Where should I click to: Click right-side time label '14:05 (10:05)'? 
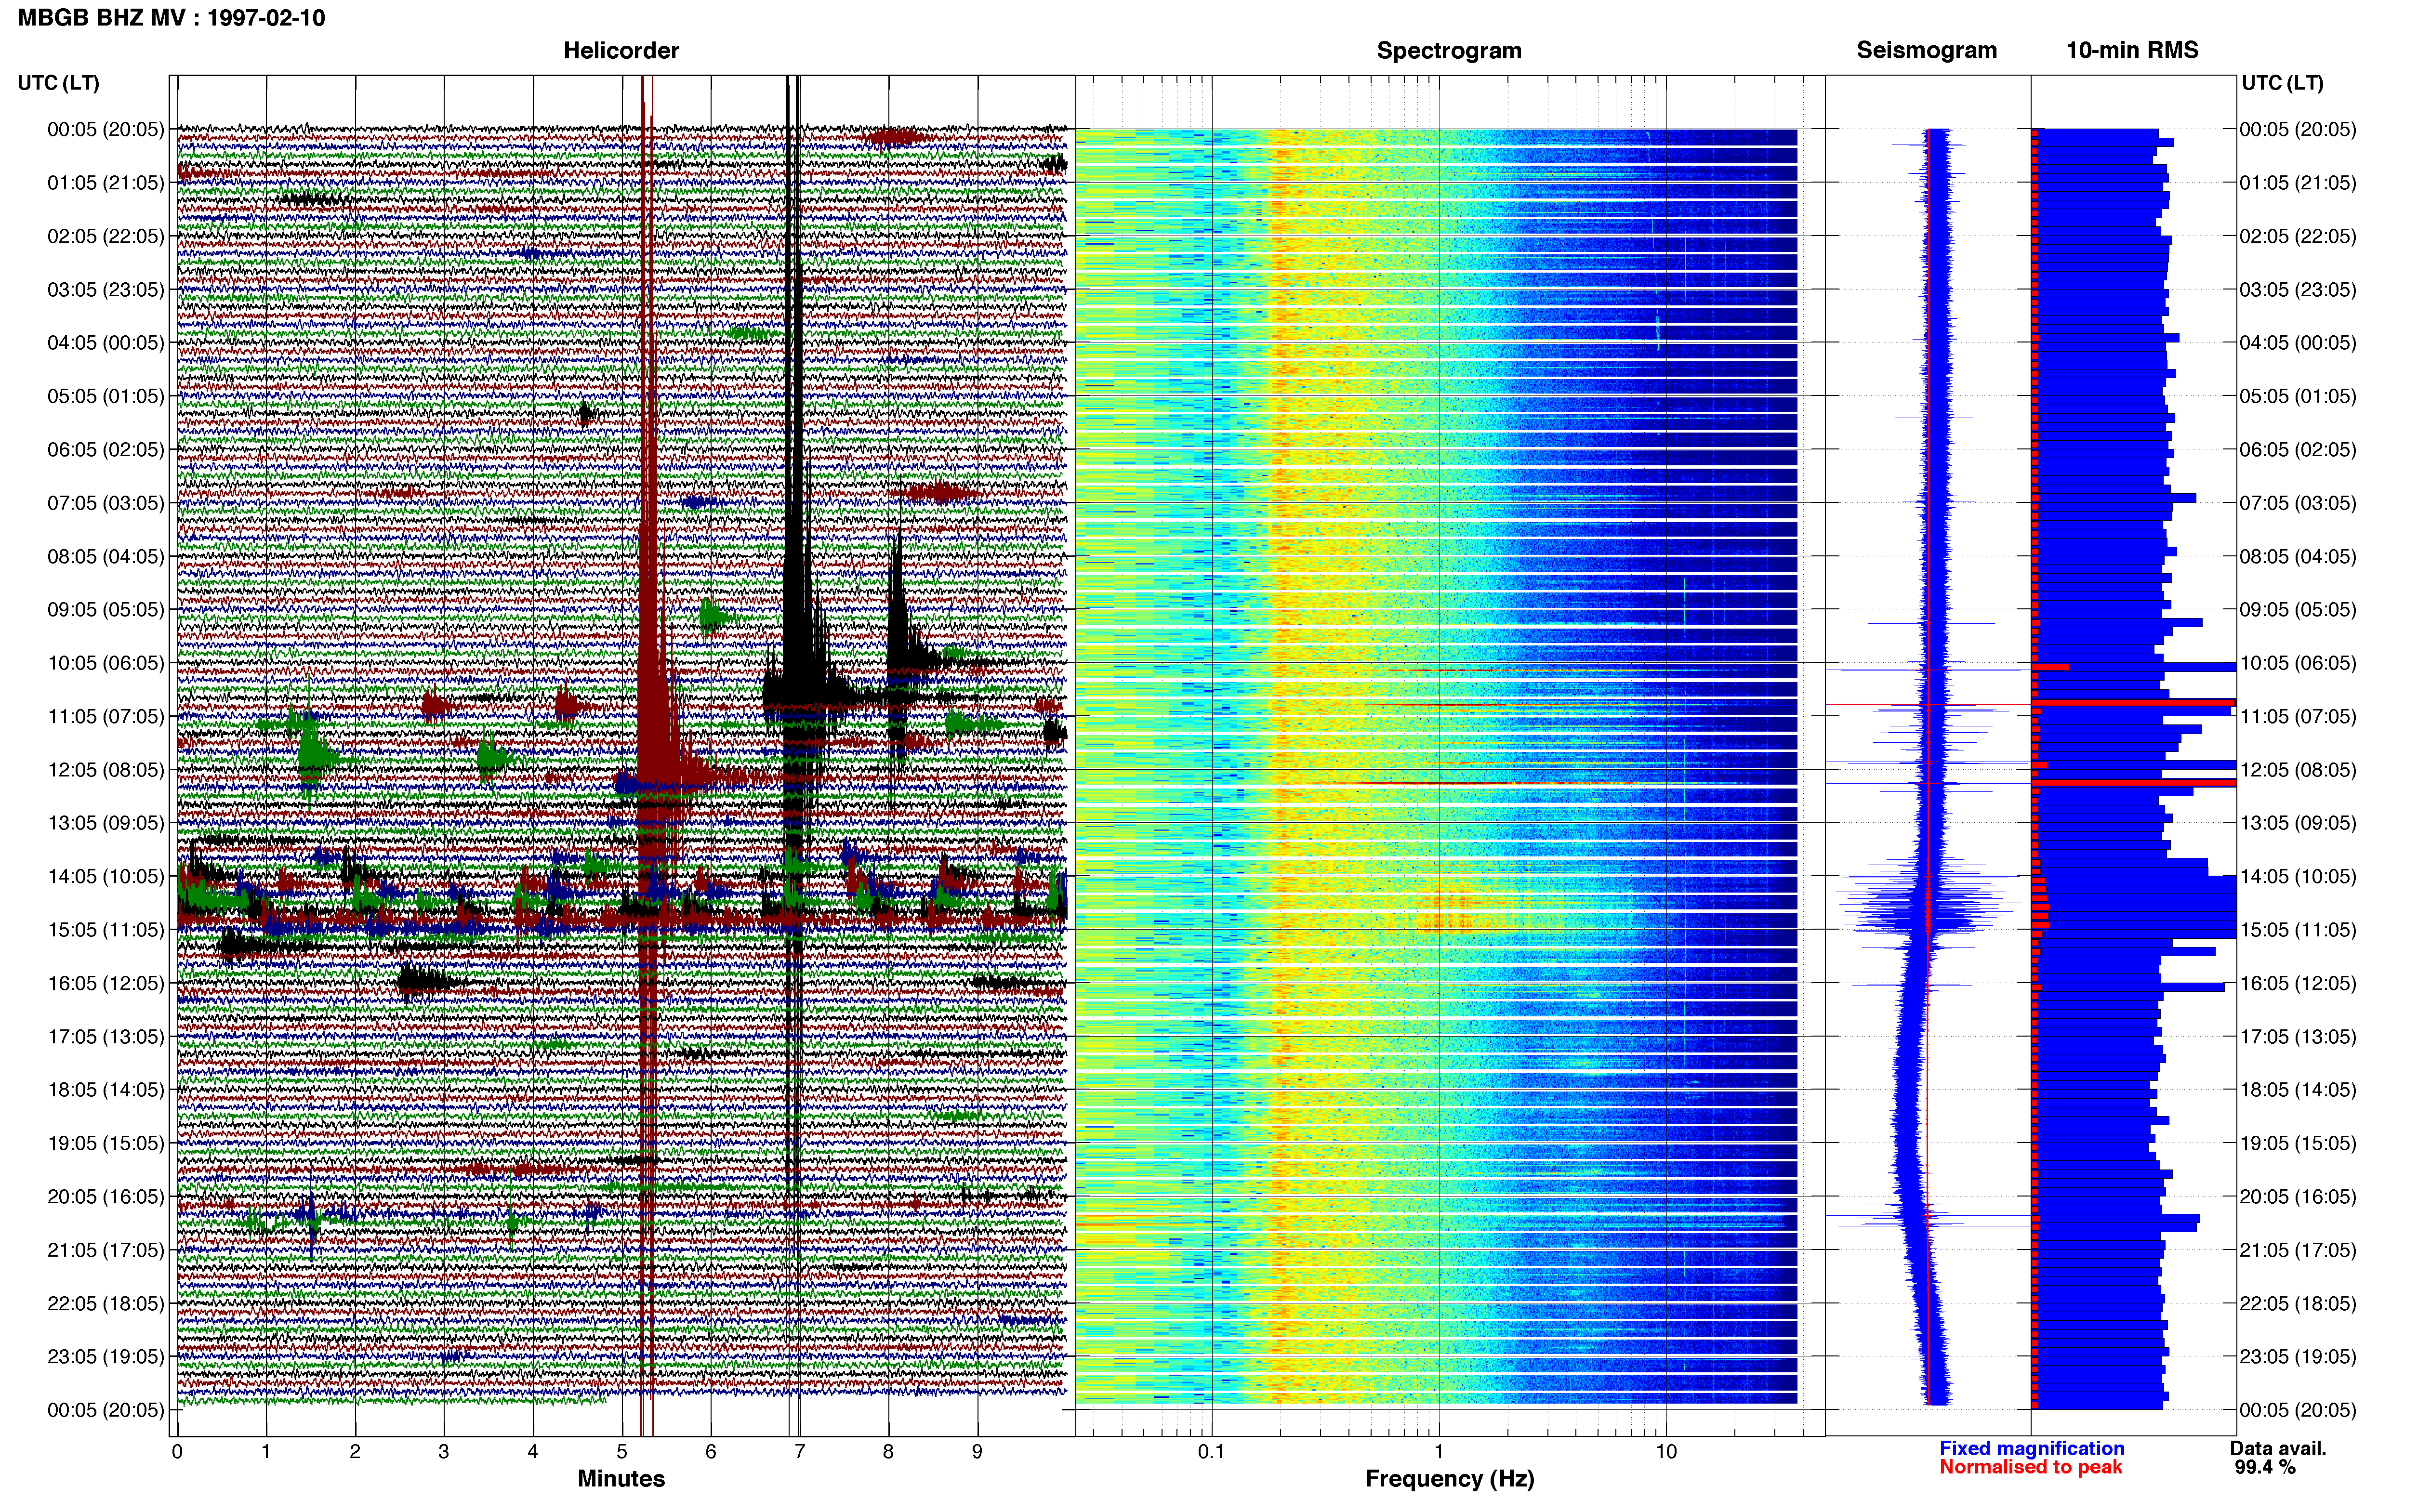tap(2298, 877)
